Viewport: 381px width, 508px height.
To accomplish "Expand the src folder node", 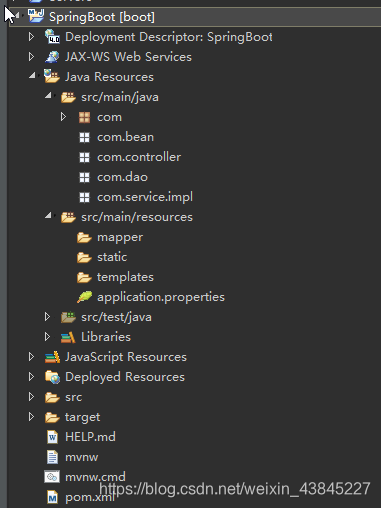I will (31, 397).
